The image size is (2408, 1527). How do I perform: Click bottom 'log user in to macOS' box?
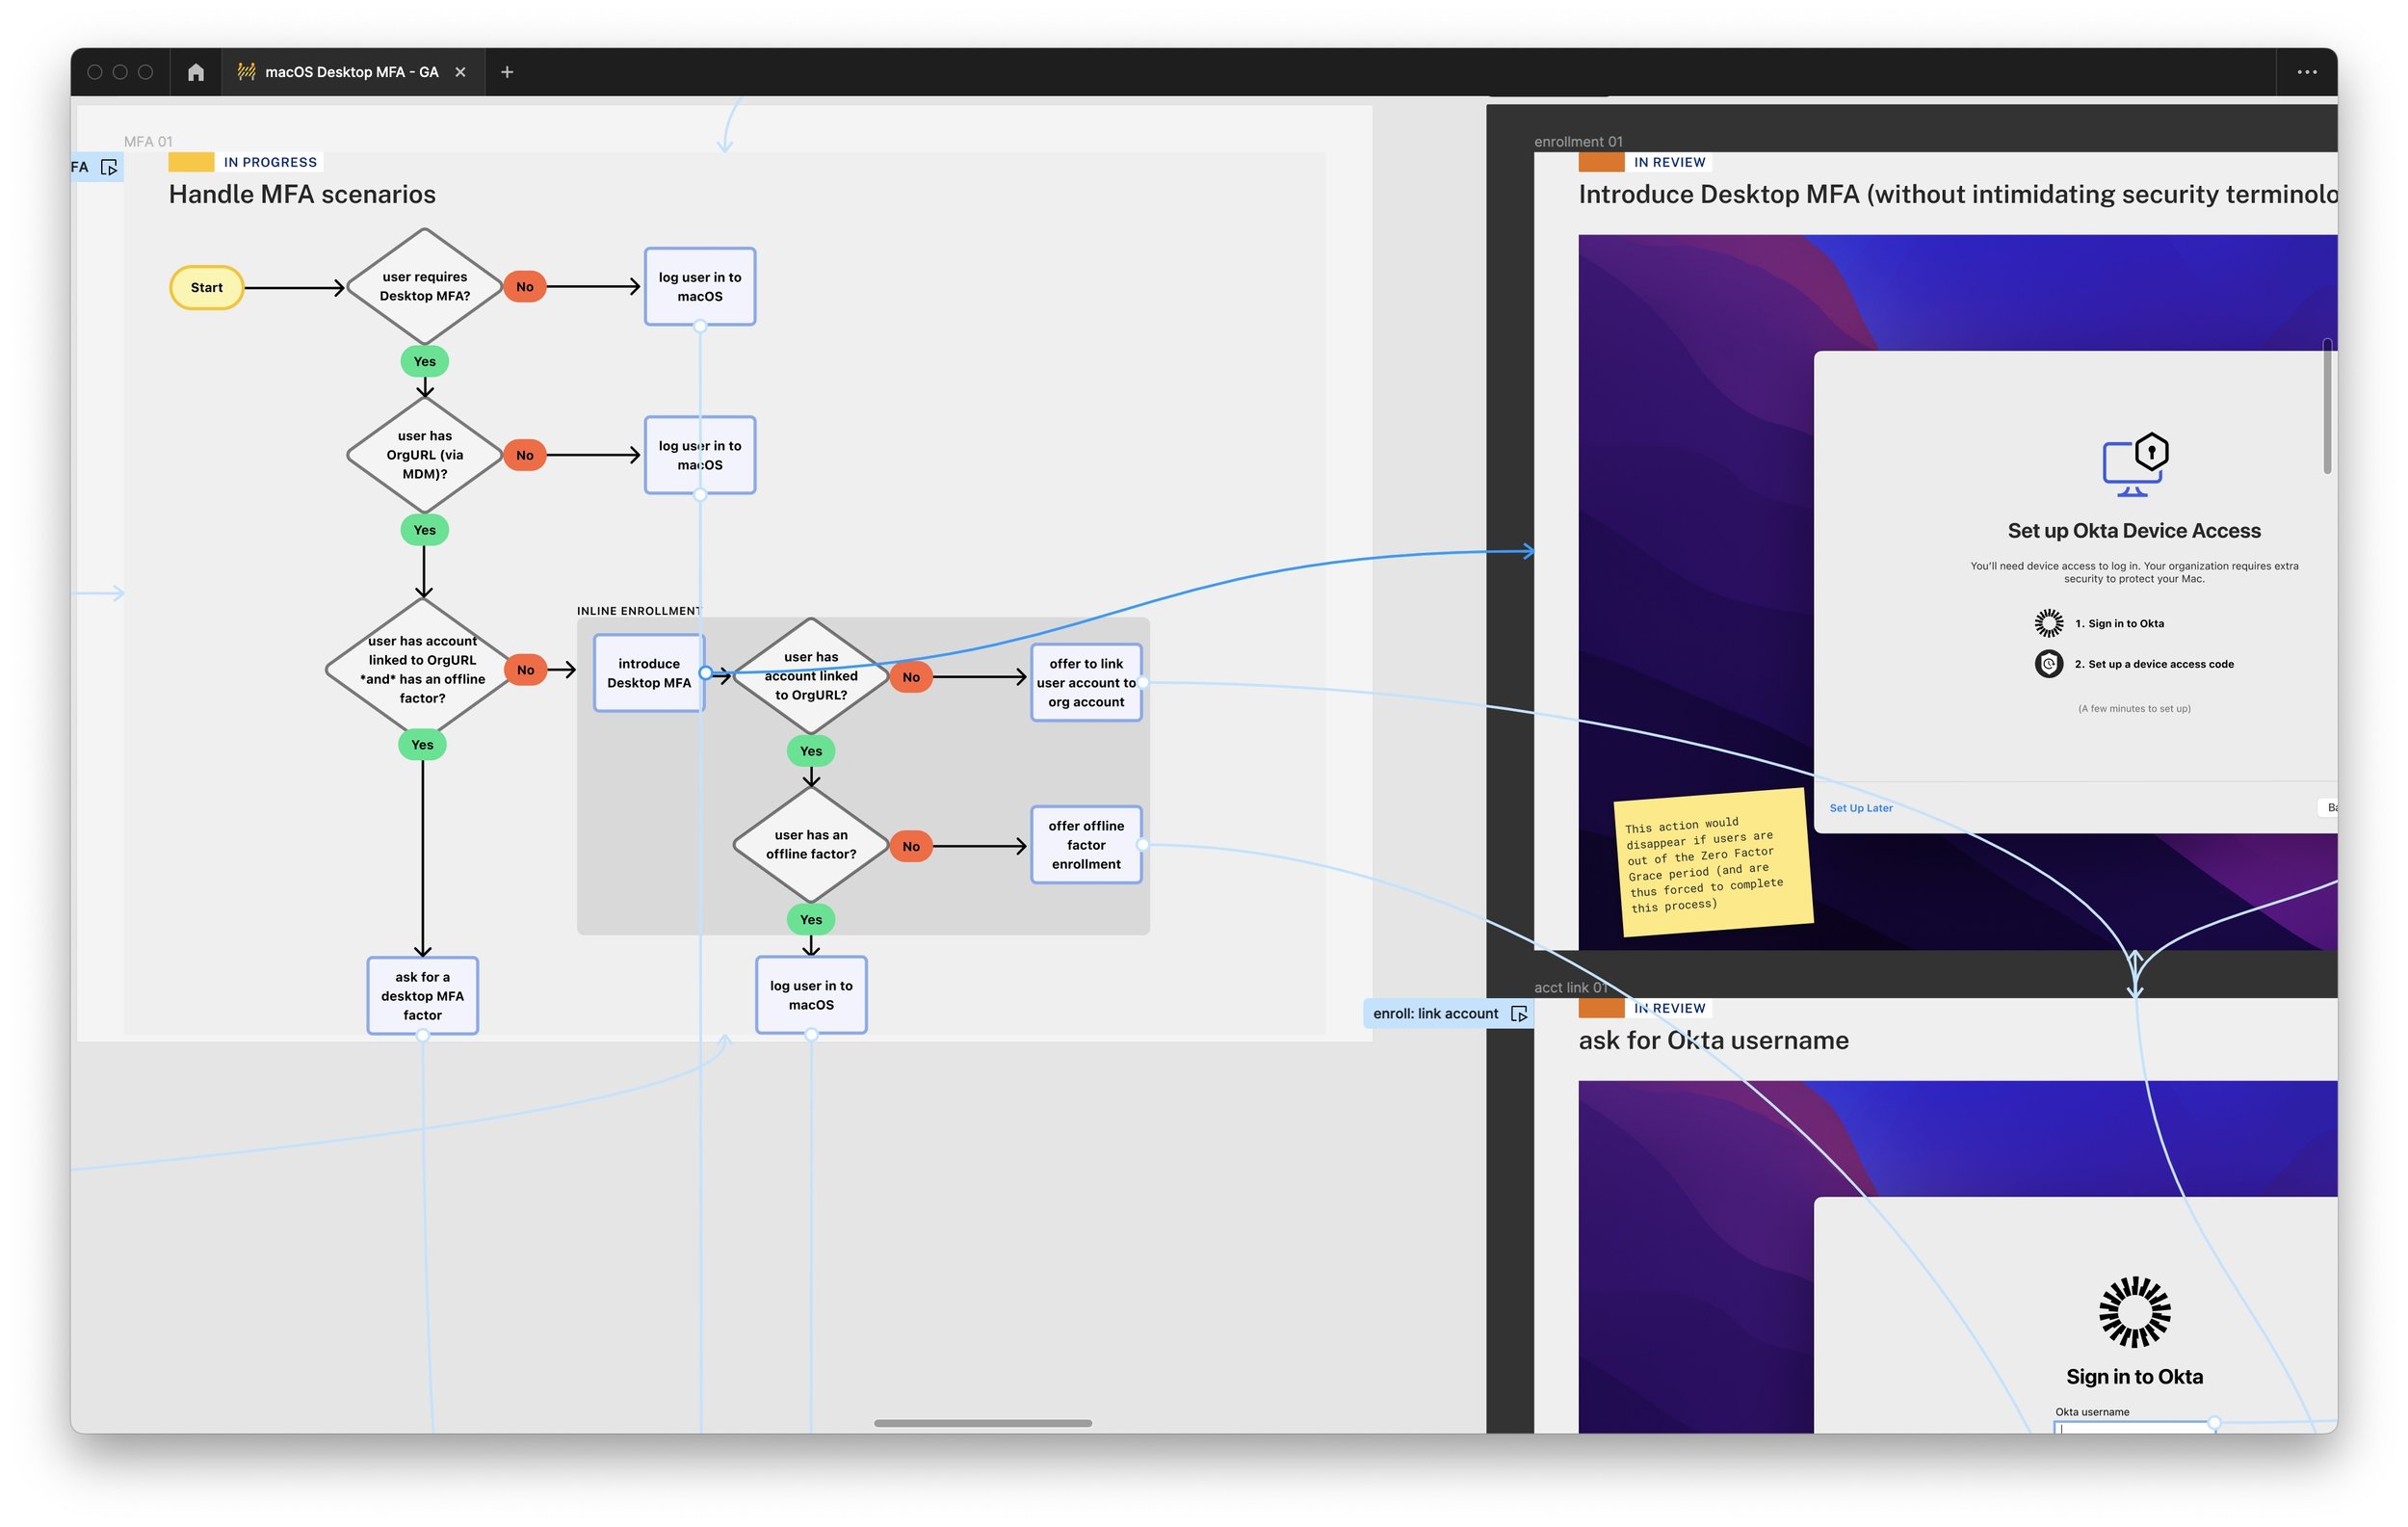pos(811,996)
